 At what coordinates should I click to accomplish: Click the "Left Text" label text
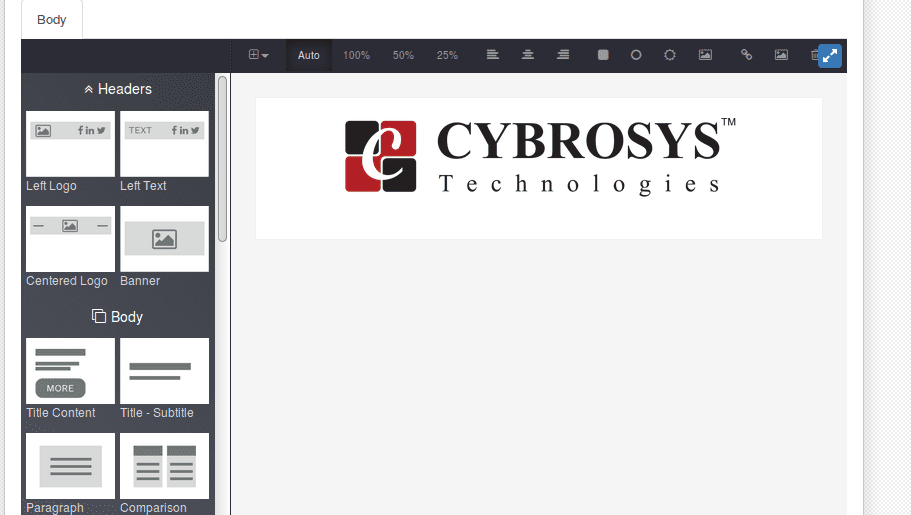(x=143, y=186)
